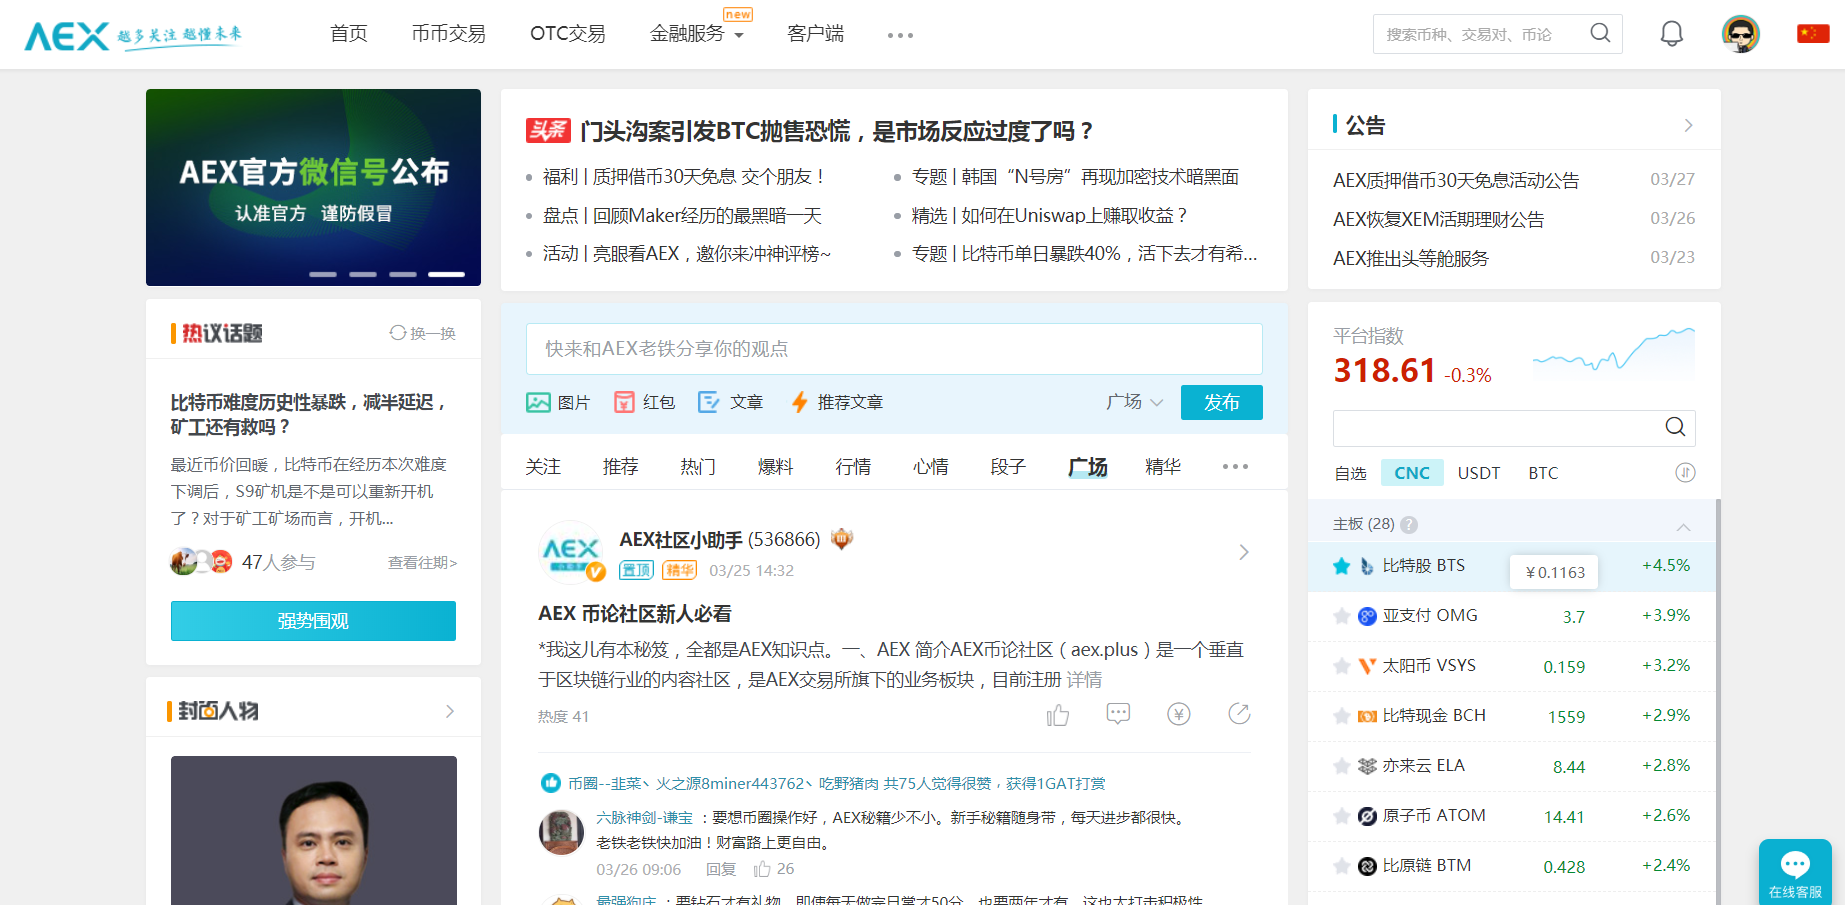1845x905 pixels.
Task: Open 在线客服 chat widget
Action: pyautogui.click(x=1795, y=871)
